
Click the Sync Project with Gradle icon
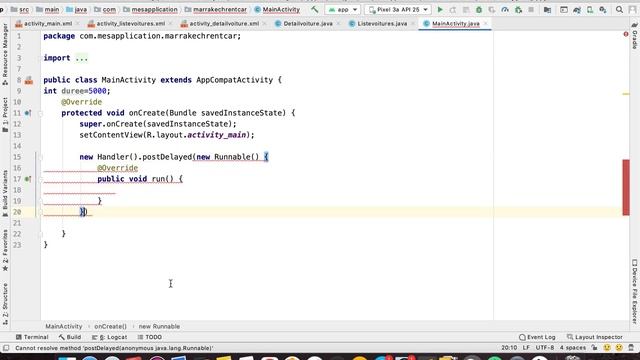577,9
